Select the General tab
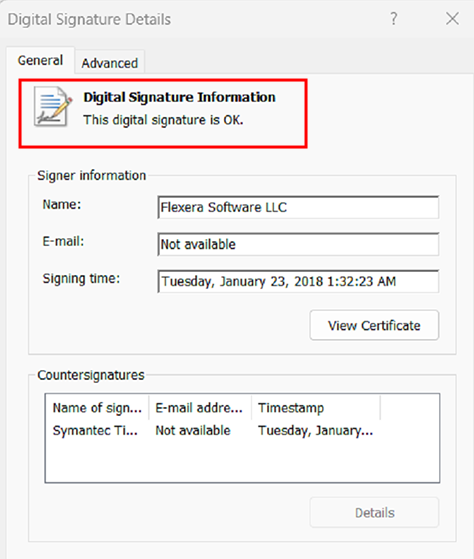 click(x=40, y=60)
